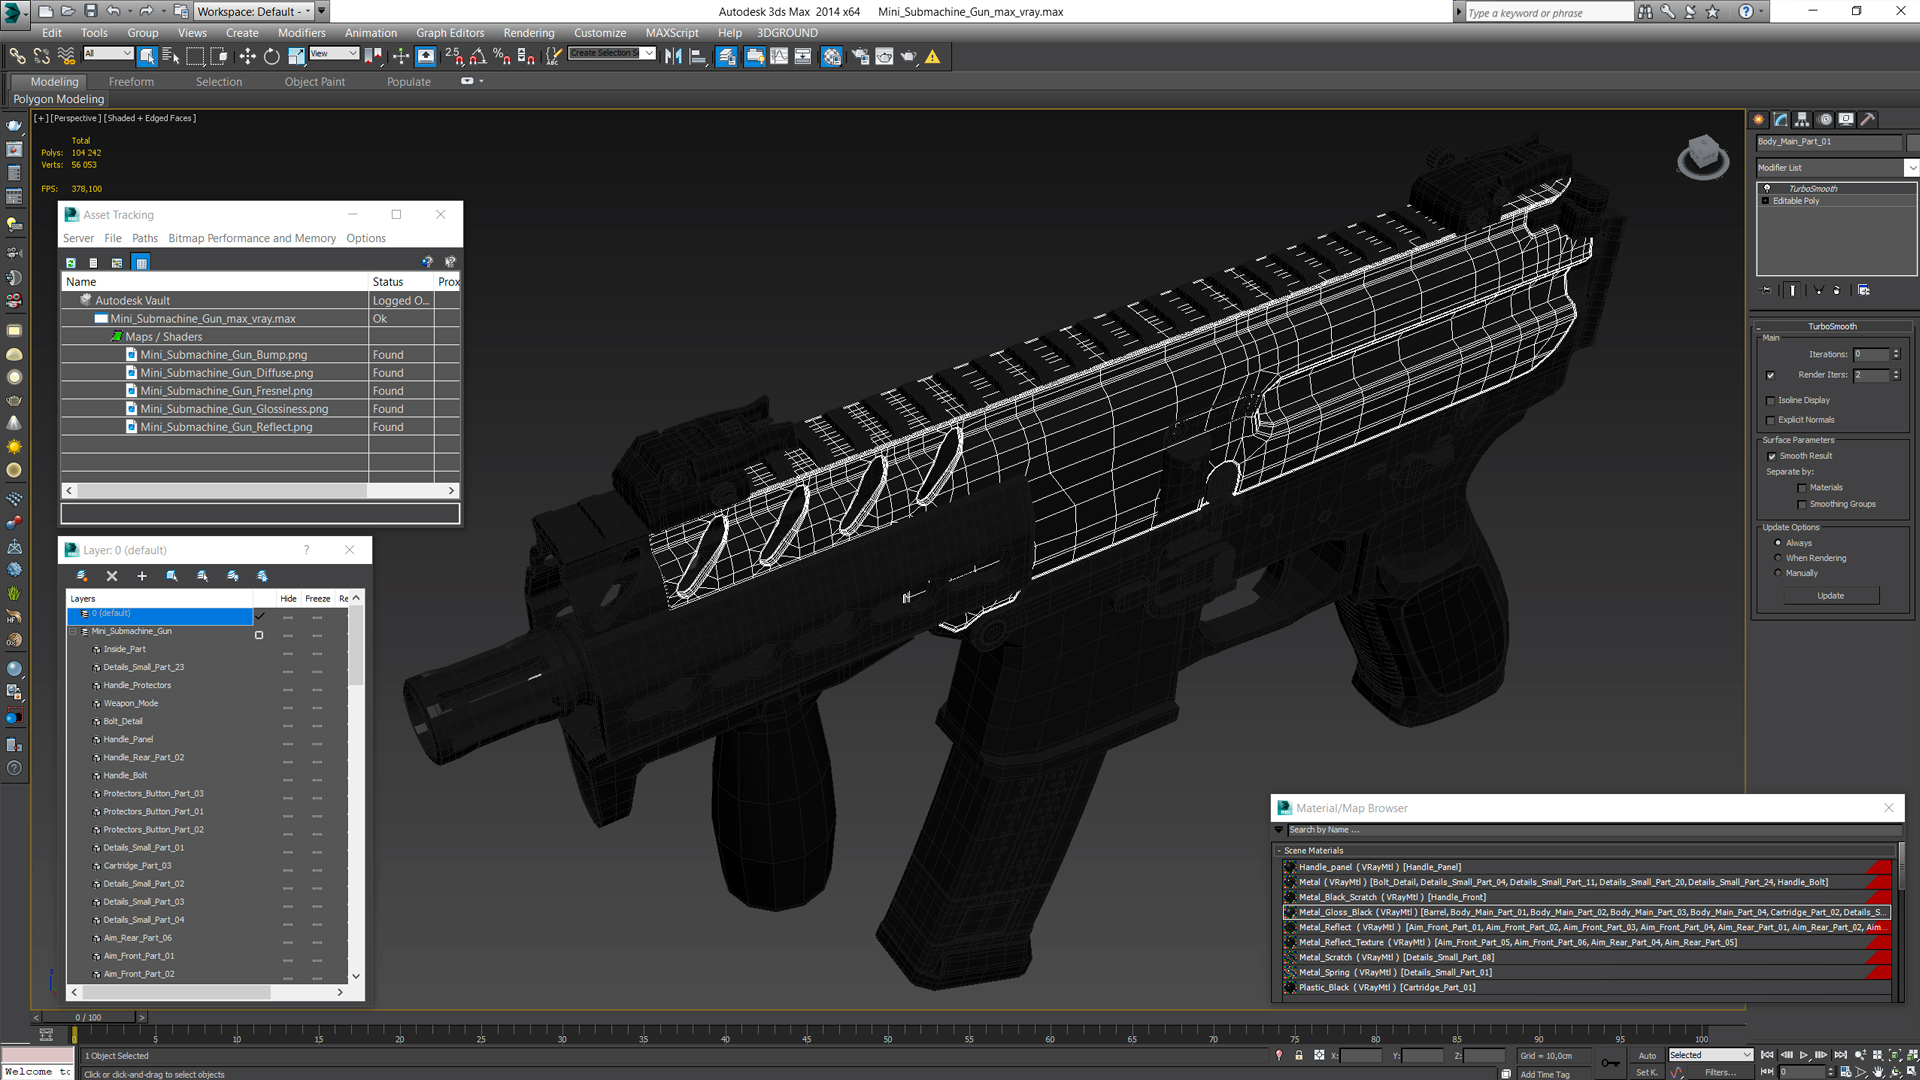Screen dimensions: 1920x1080
Task: Click Pin Stack icon under modifier stack
Action: (x=1766, y=290)
